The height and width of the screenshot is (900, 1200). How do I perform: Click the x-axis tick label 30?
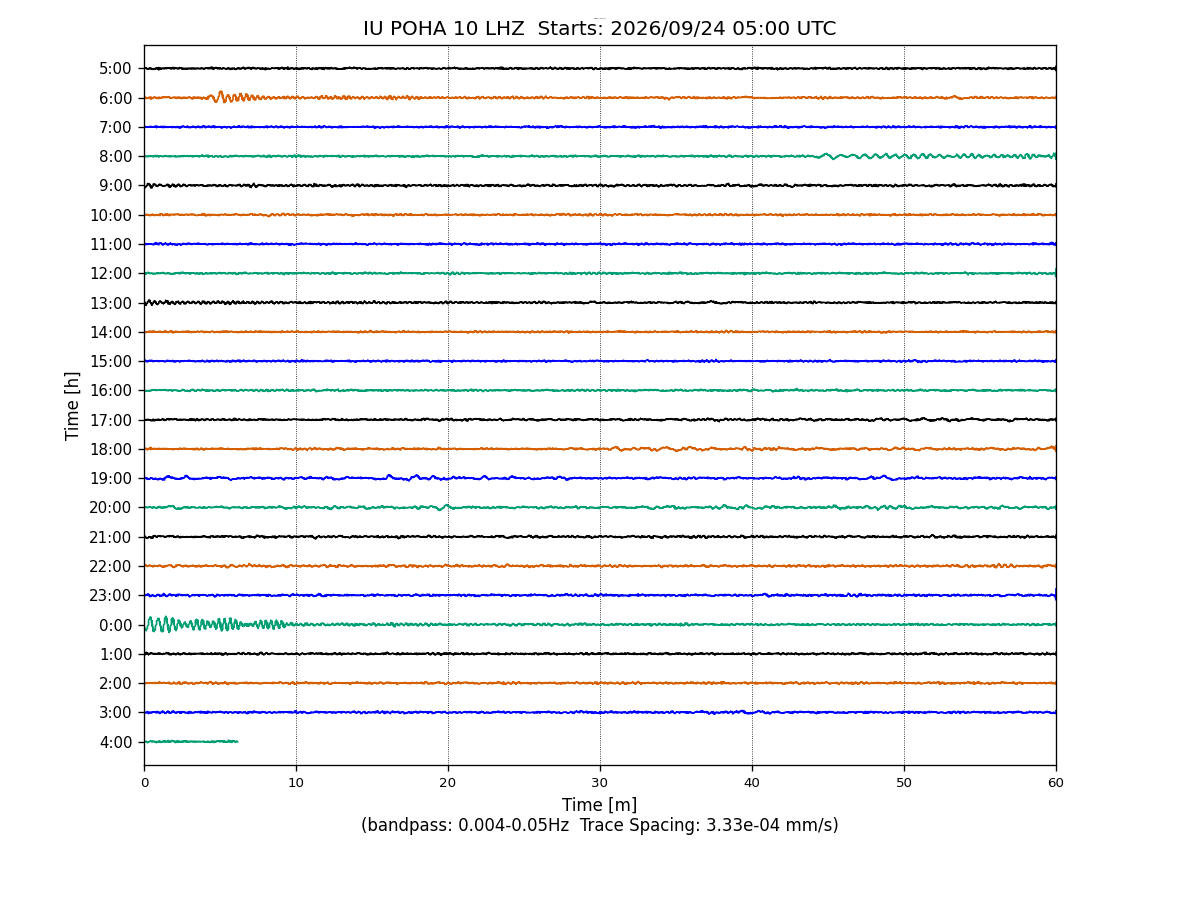(600, 783)
